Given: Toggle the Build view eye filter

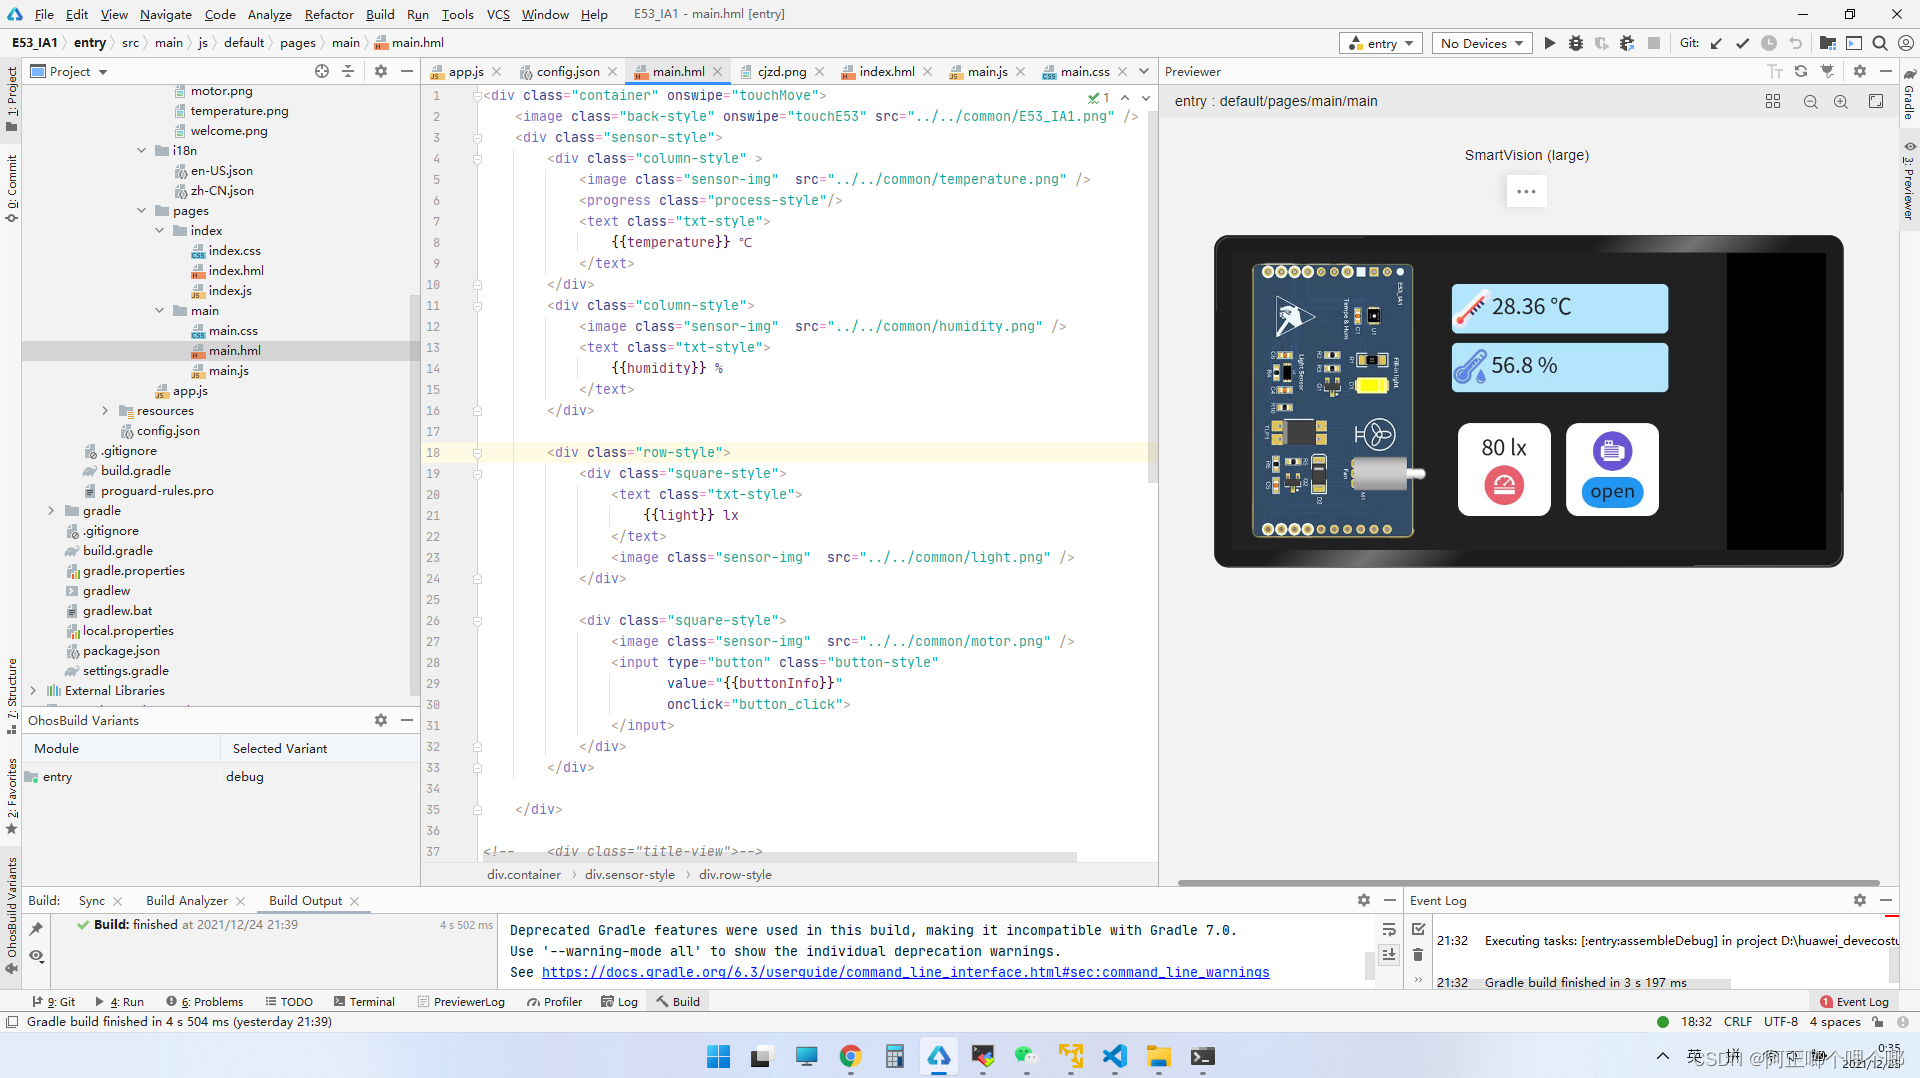Looking at the screenshot, I should pos(36,956).
